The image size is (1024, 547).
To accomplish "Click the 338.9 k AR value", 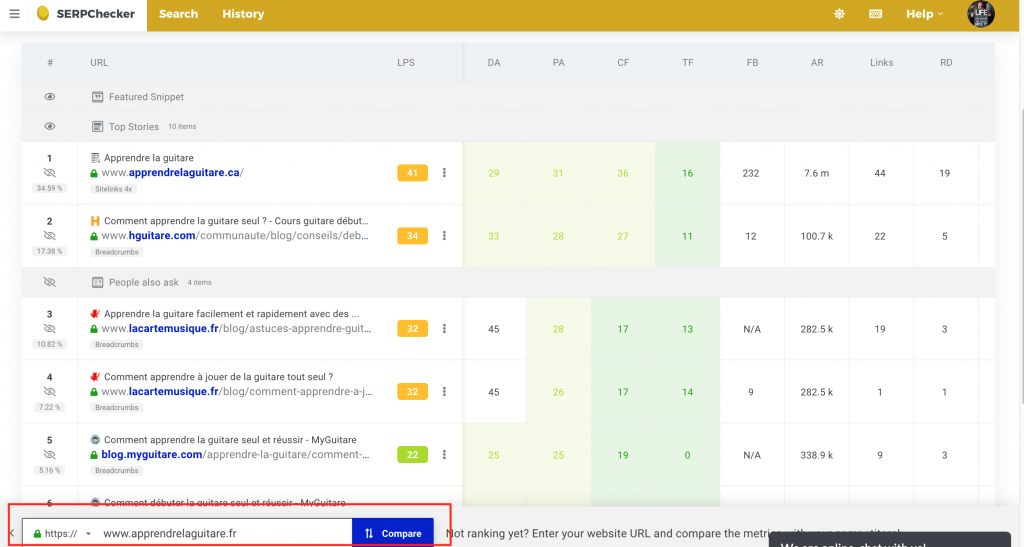I will [816, 455].
